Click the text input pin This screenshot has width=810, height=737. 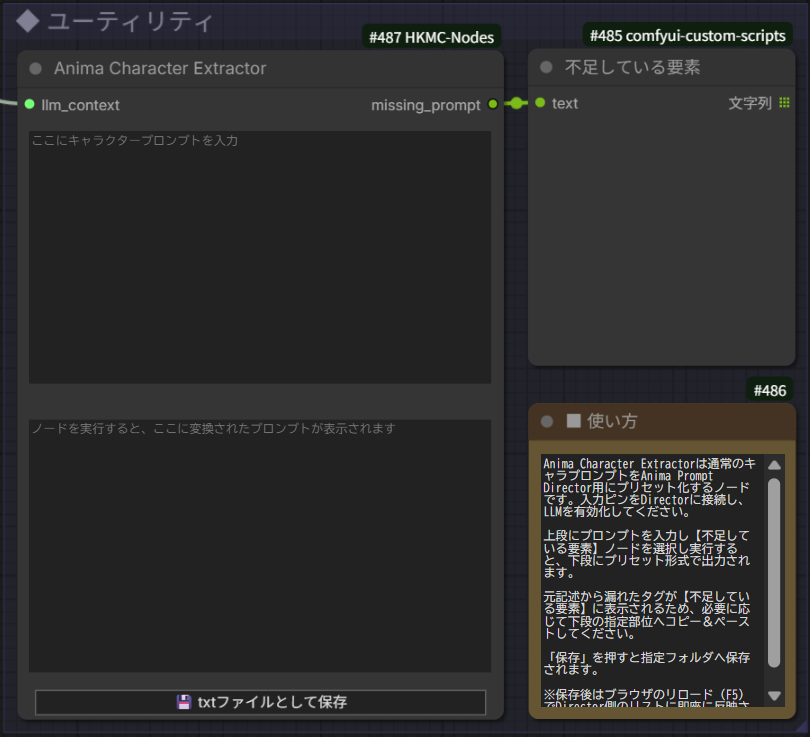click(540, 103)
